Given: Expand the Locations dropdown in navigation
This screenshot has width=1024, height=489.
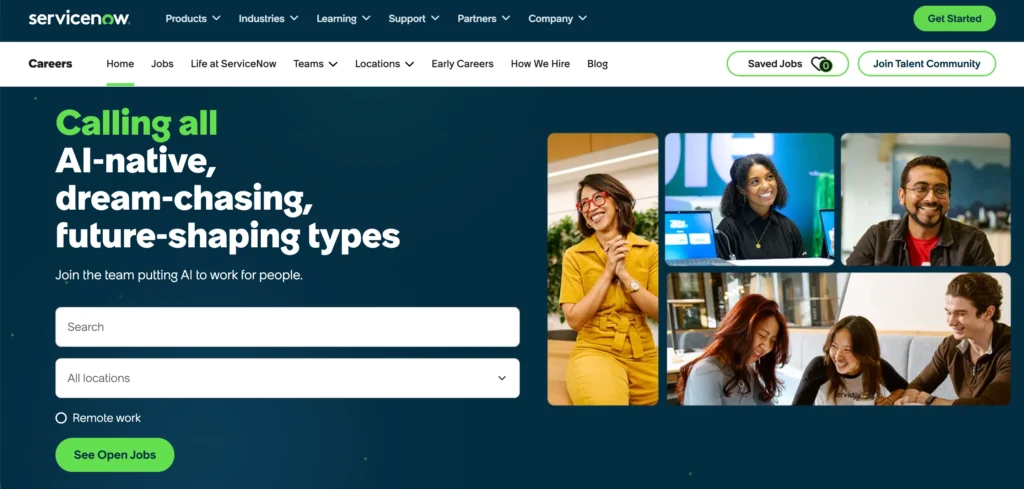Looking at the screenshot, I should point(385,64).
